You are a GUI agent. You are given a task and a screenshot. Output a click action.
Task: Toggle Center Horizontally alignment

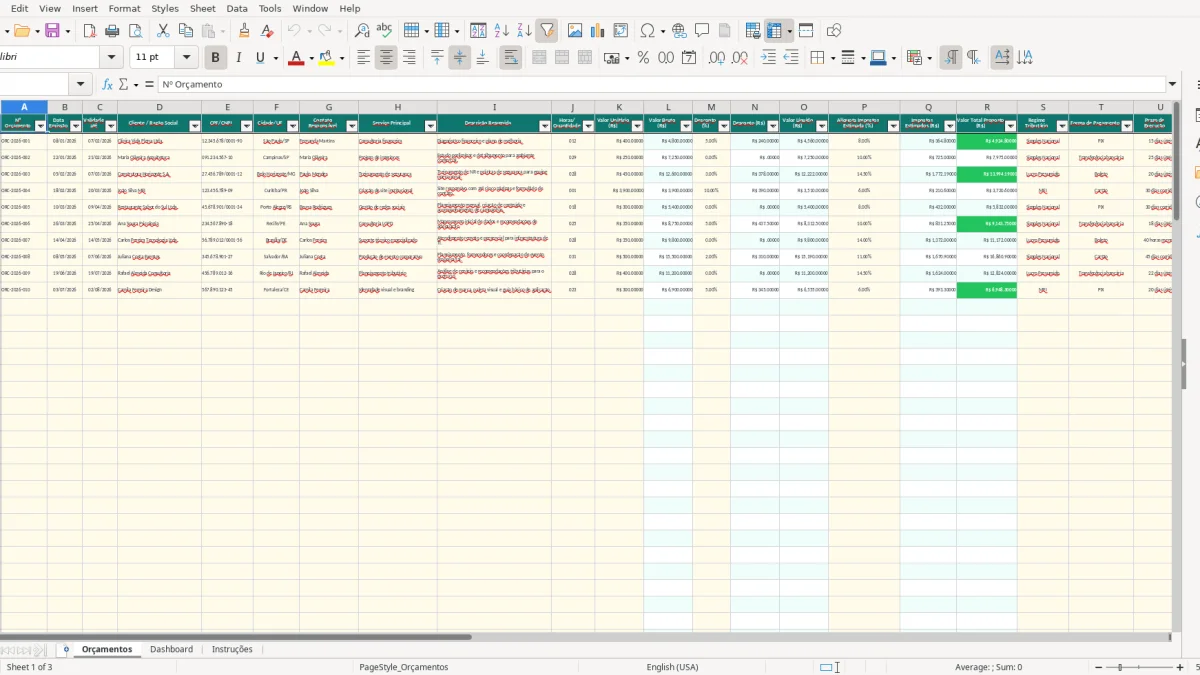click(386, 58)
